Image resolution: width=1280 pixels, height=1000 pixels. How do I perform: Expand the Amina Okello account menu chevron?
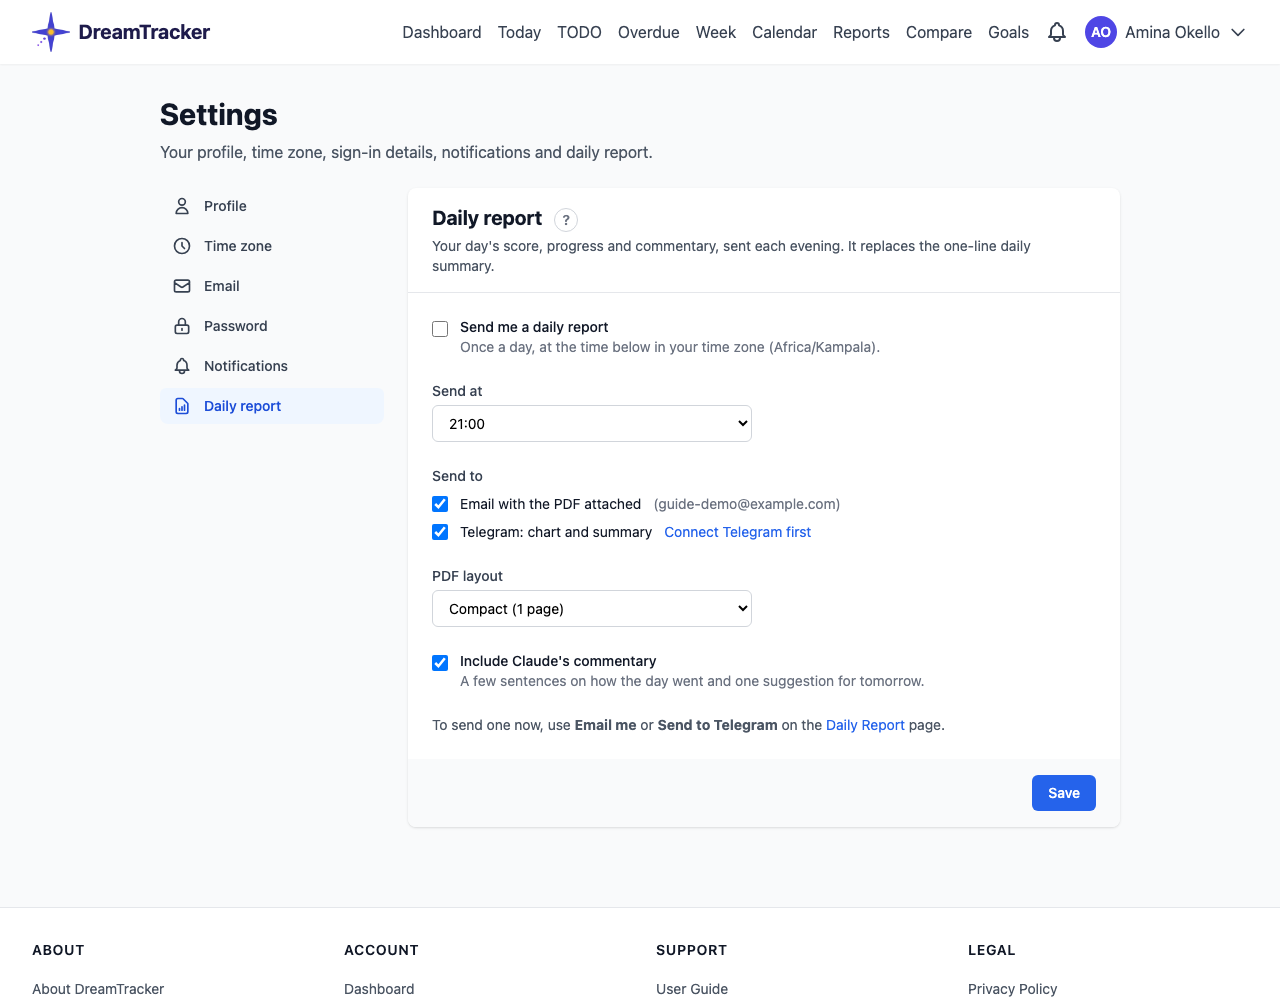click(x=1238, y=32)
